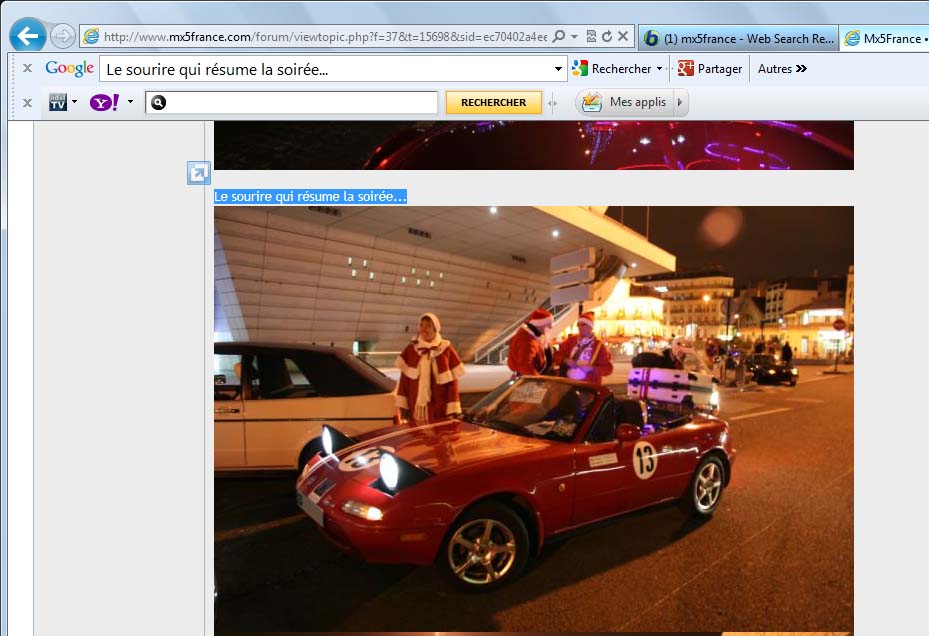Close the Yahoo toolbar
Viewport: 929px width, 636px height.
[27, 102]
